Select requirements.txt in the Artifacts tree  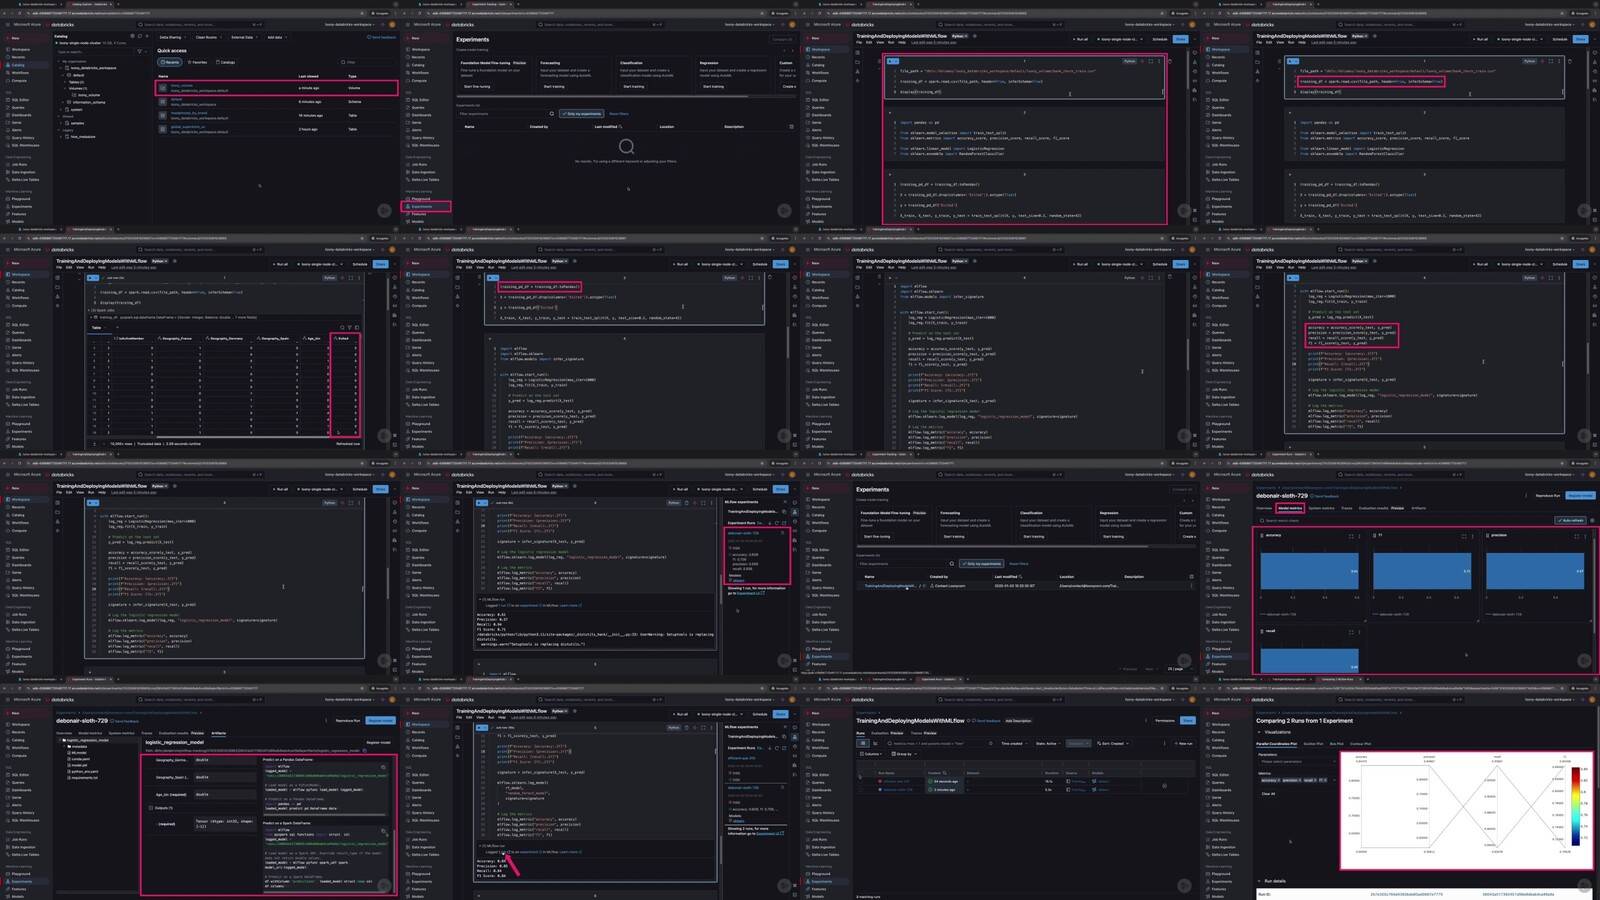coord(84,778)
